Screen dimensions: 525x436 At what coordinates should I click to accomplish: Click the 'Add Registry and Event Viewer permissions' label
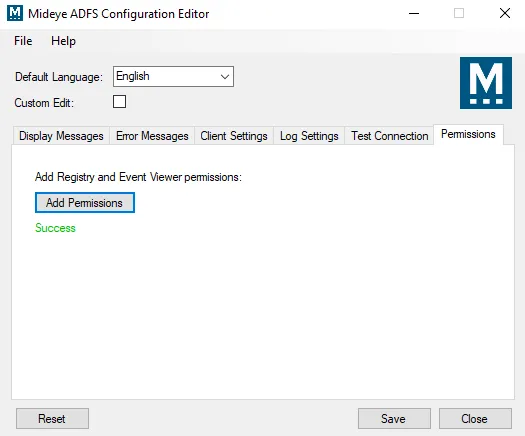[138, 177]
